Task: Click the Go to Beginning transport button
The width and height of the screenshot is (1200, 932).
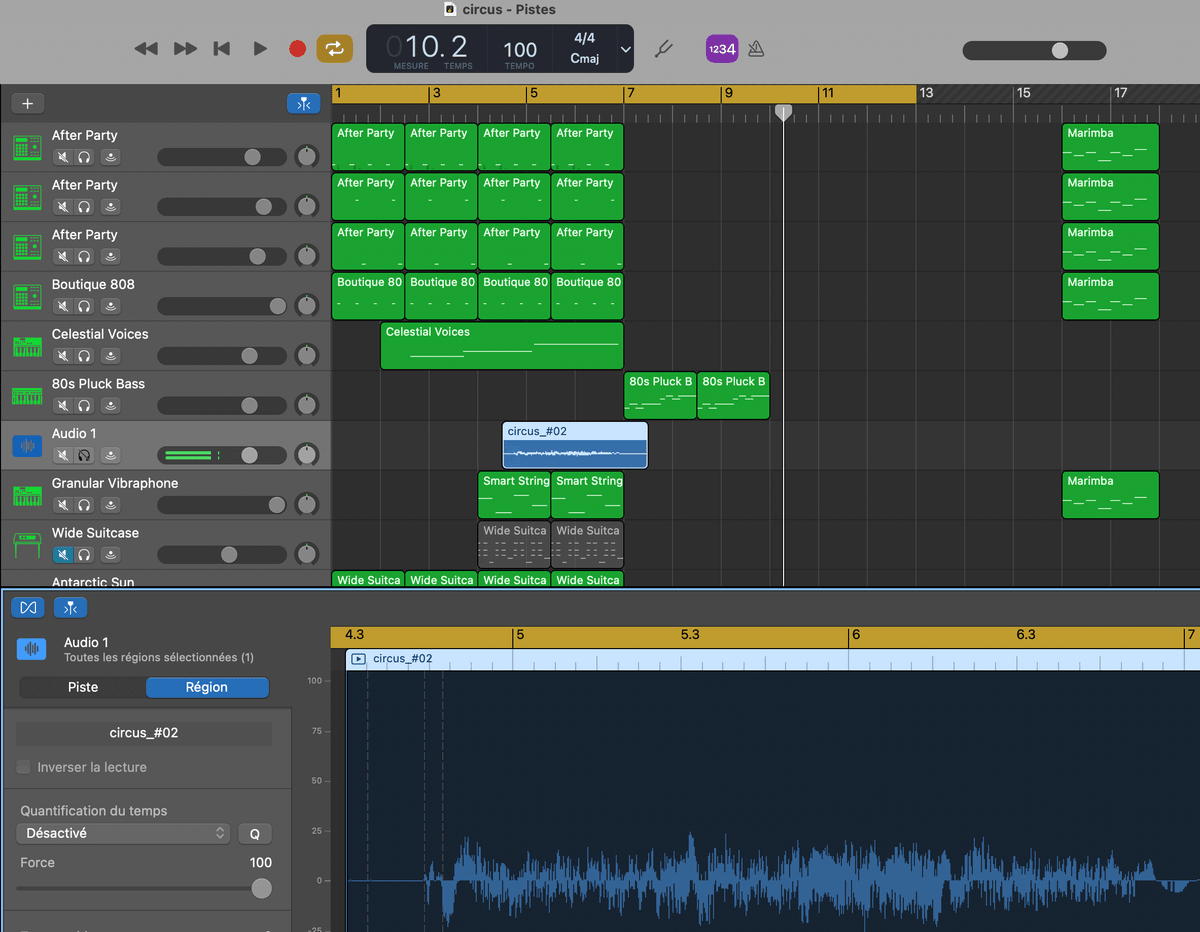Action: click(222, 48)
